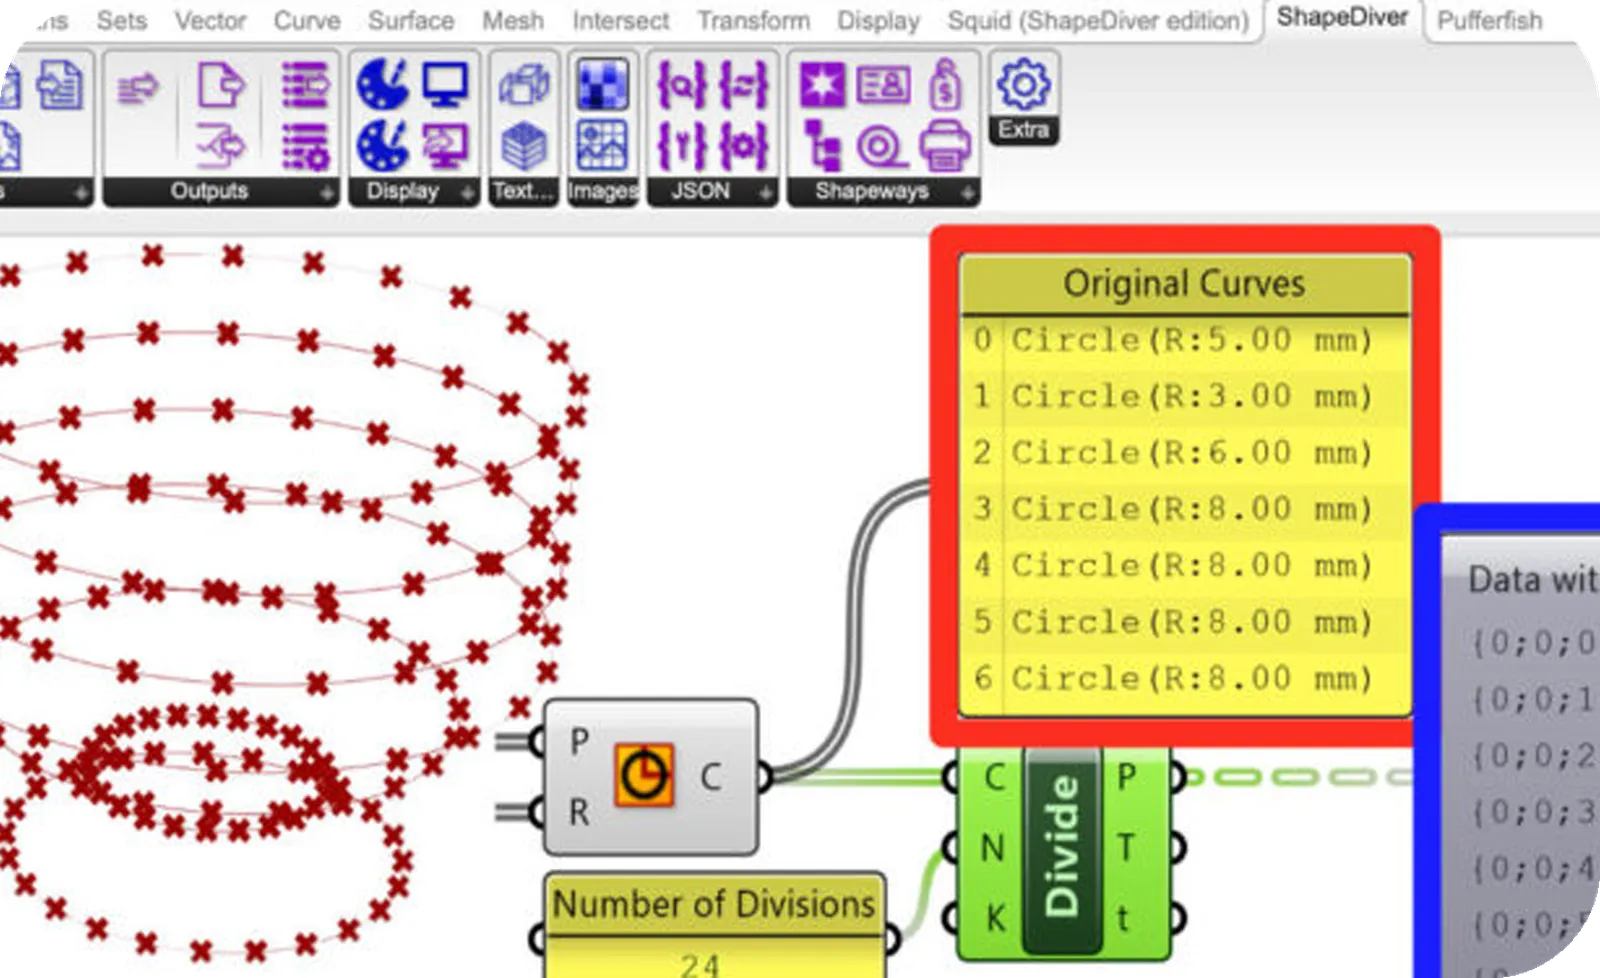Select the checkered image icon in Images group

[x=602, y=85]
